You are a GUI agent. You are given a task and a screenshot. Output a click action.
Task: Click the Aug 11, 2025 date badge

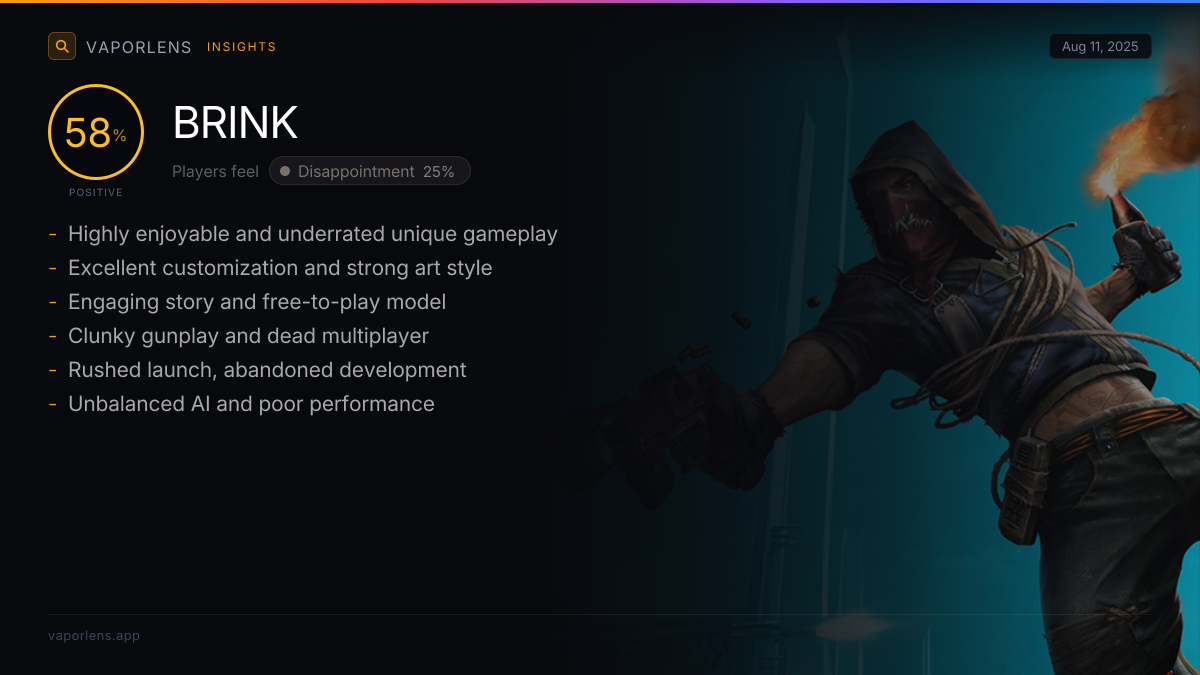(1100, 47)
